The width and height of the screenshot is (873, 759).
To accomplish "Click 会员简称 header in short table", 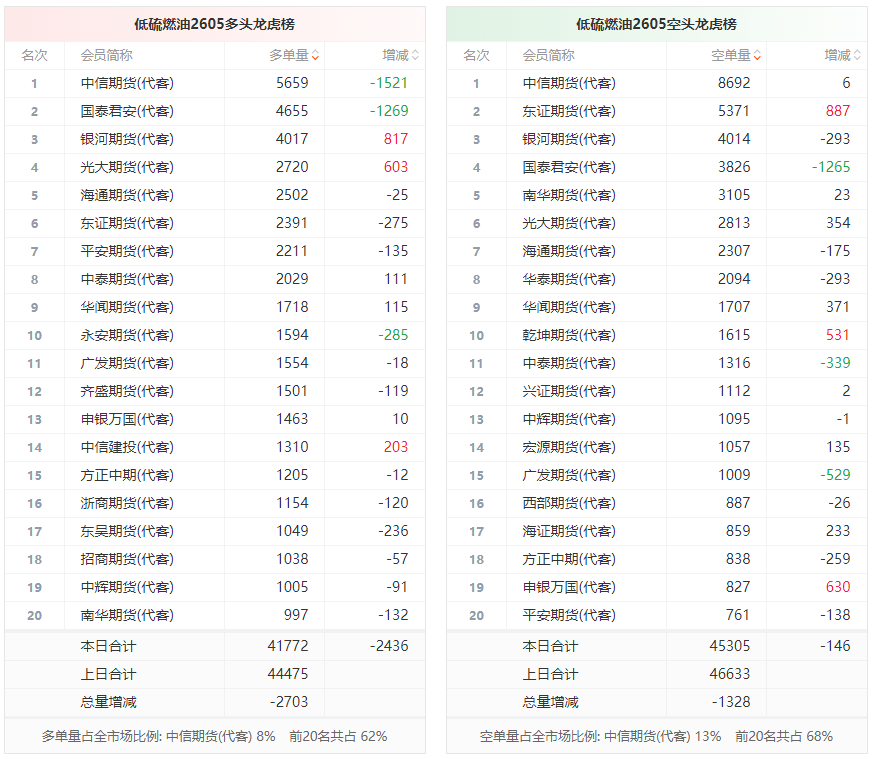I will [548, 56].
